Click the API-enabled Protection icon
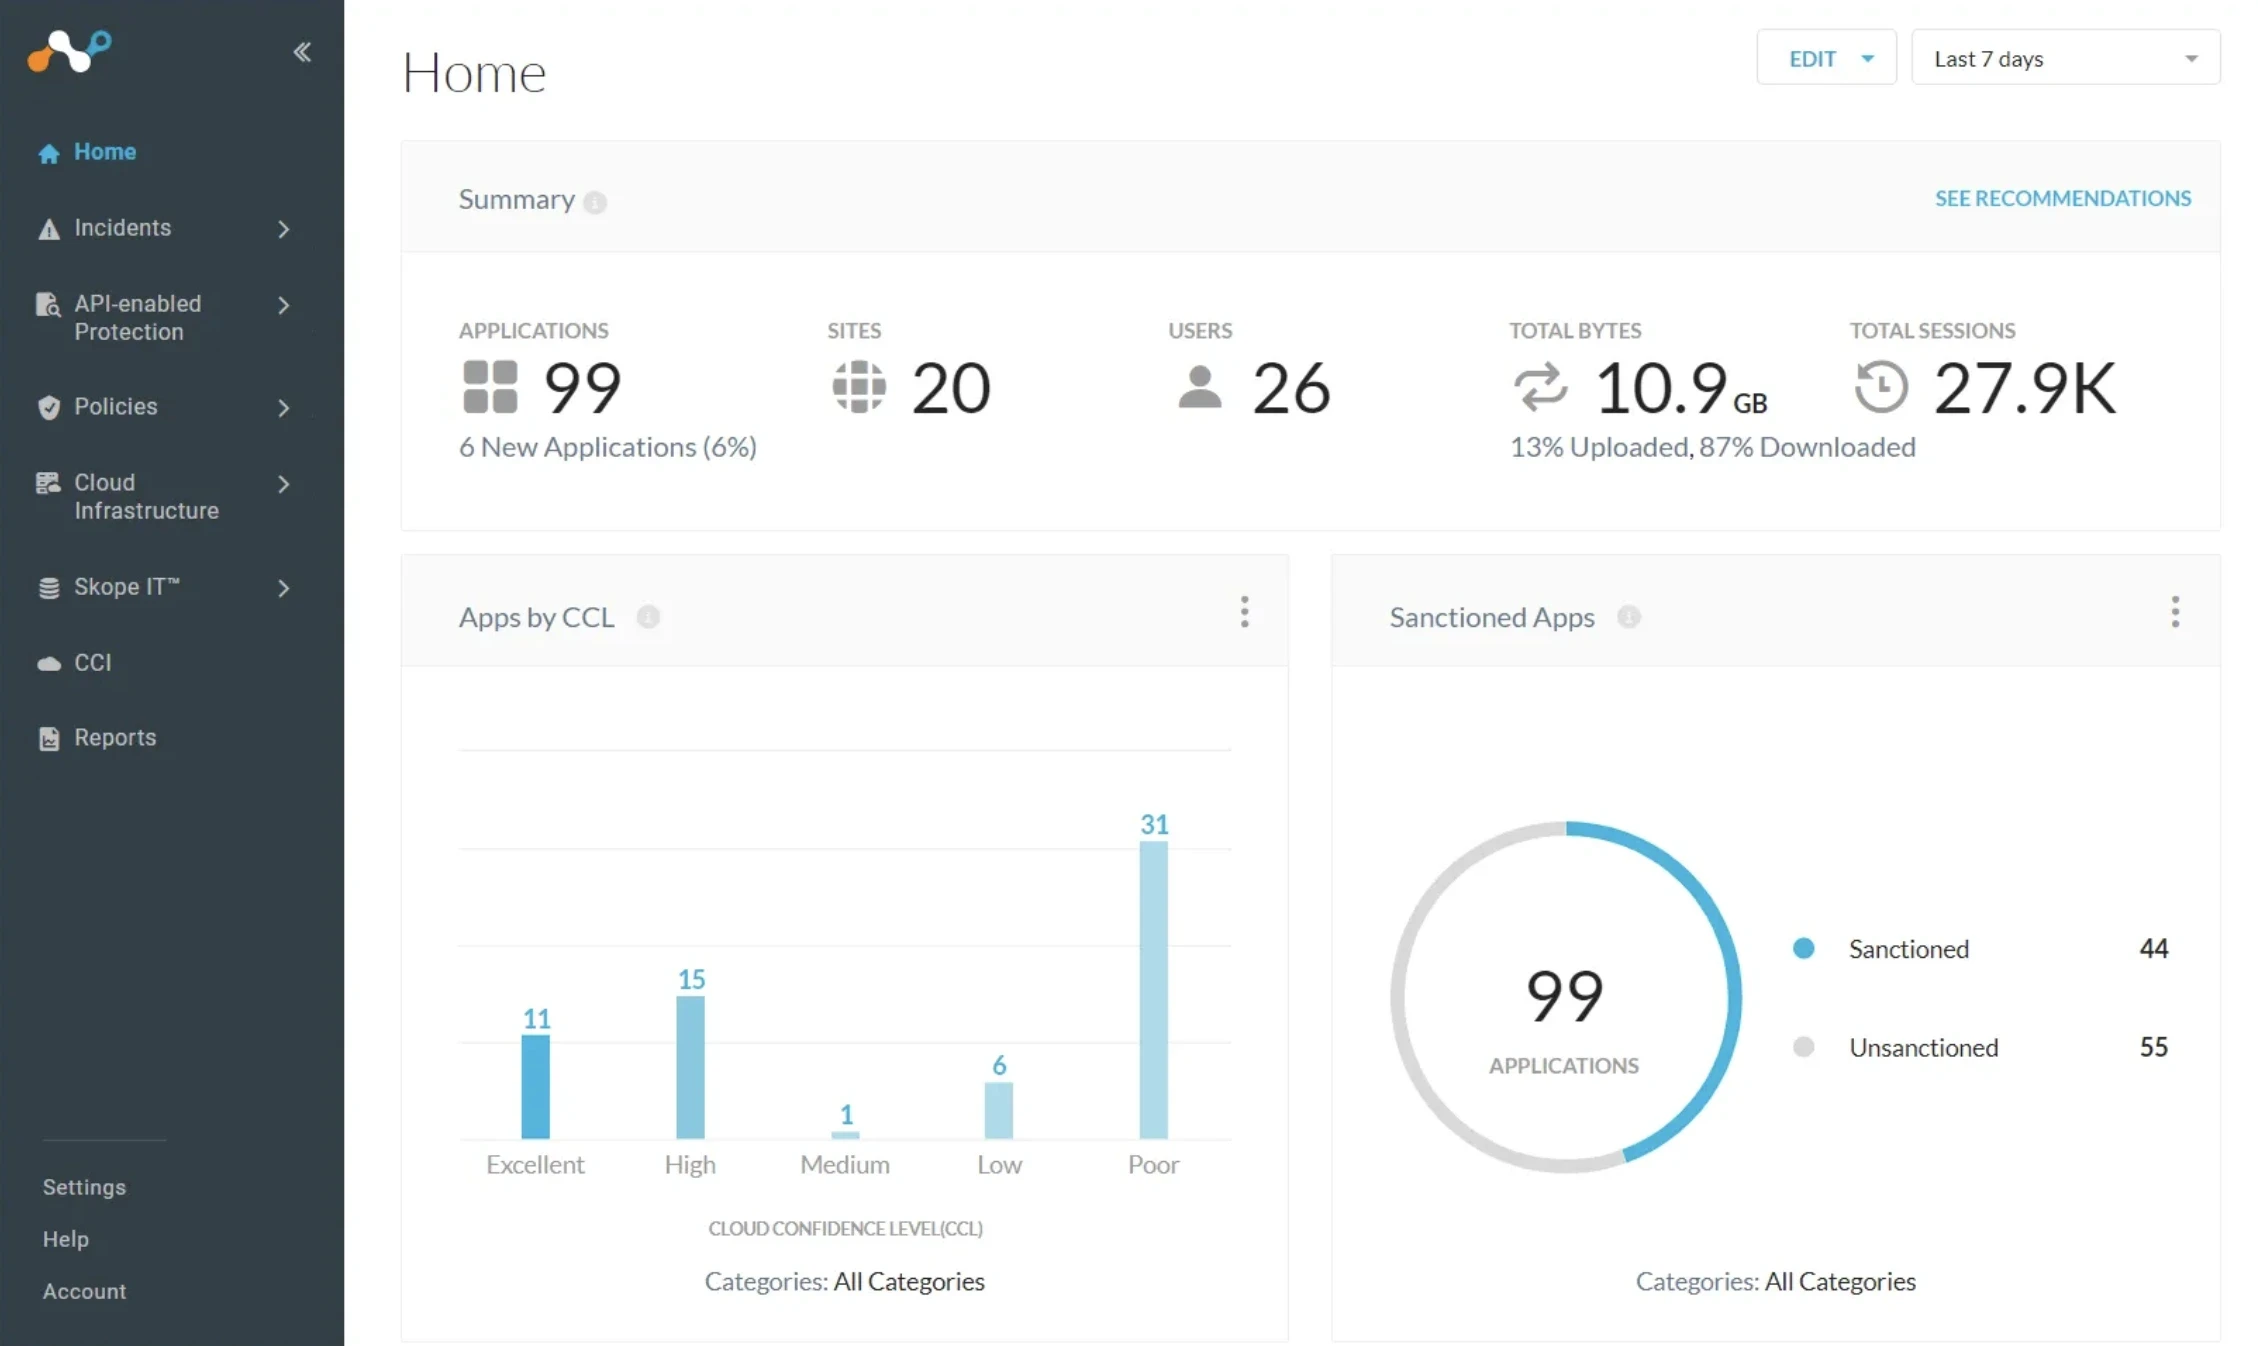 pyautogui.click(x=47, y=305)
